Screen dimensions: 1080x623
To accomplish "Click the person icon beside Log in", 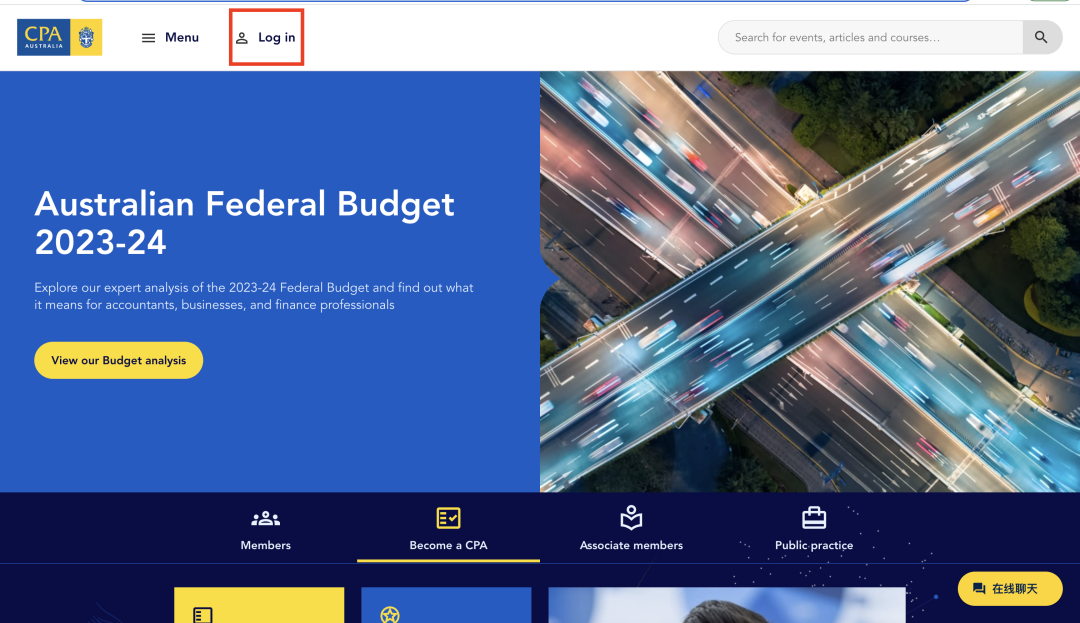I will [242, 38].
